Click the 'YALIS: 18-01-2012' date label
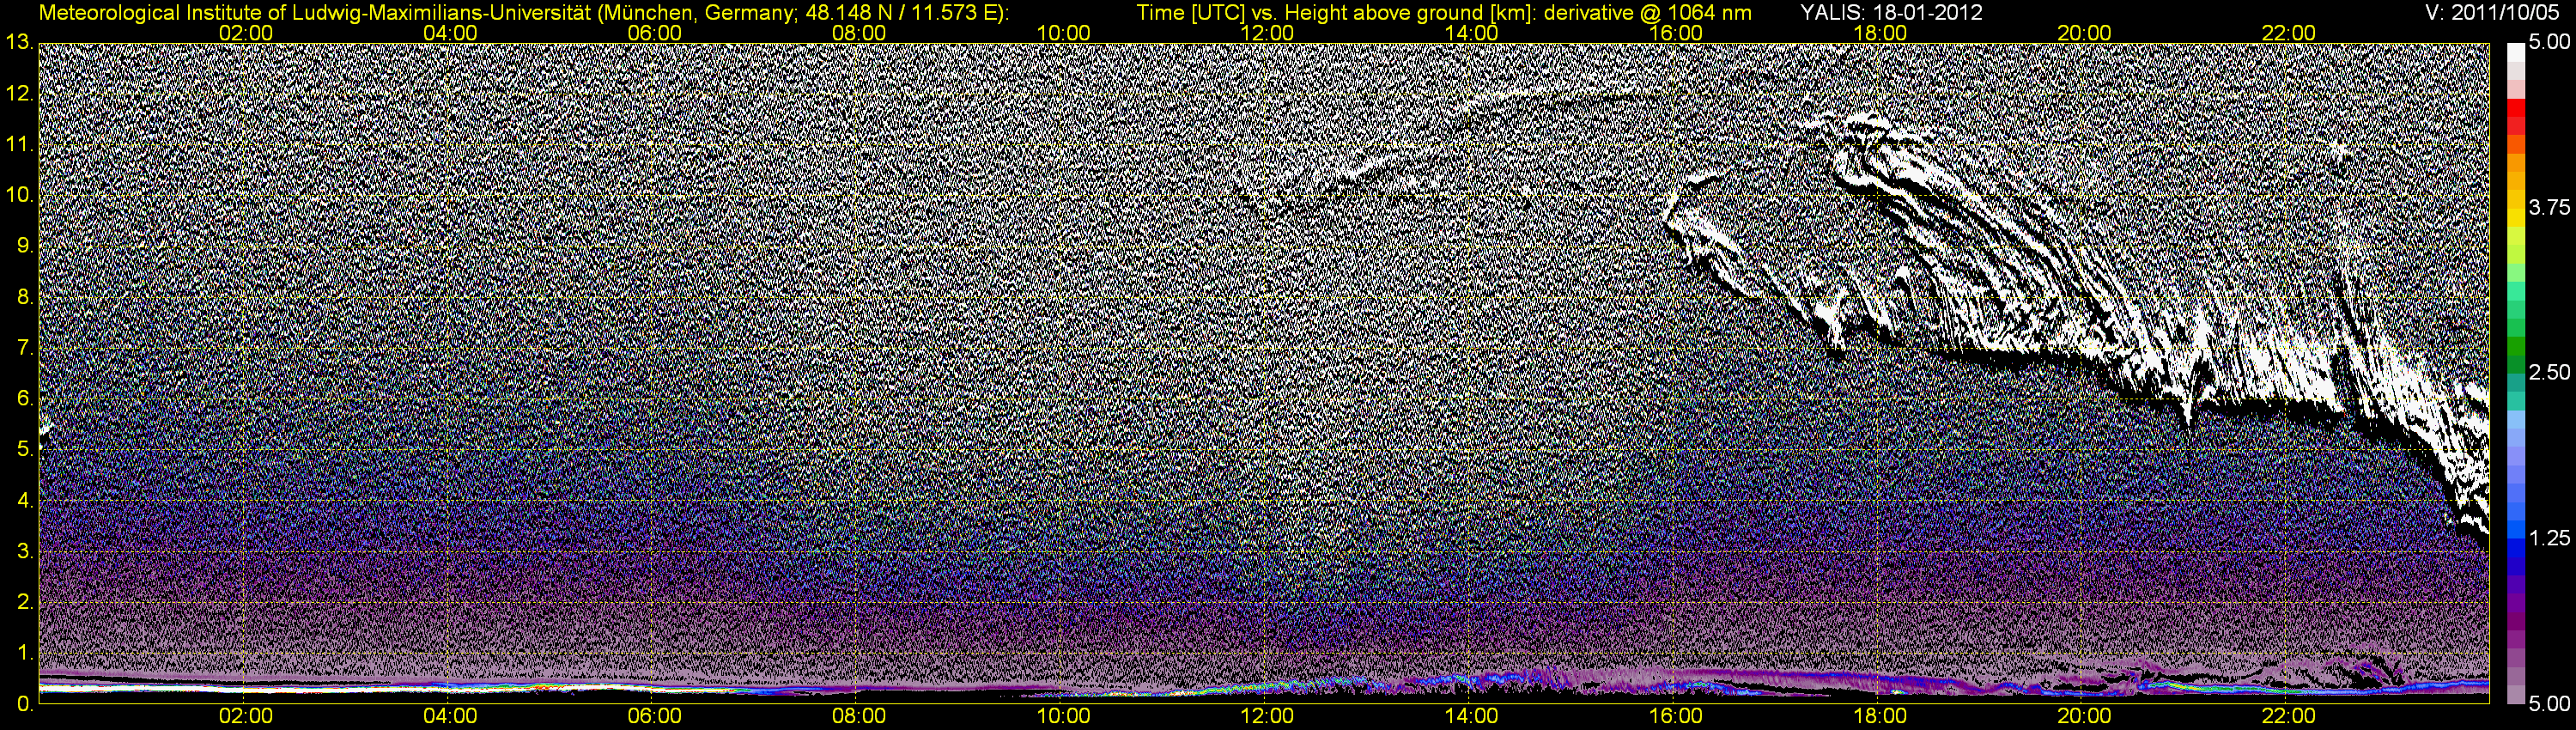 click(1892, 12)
